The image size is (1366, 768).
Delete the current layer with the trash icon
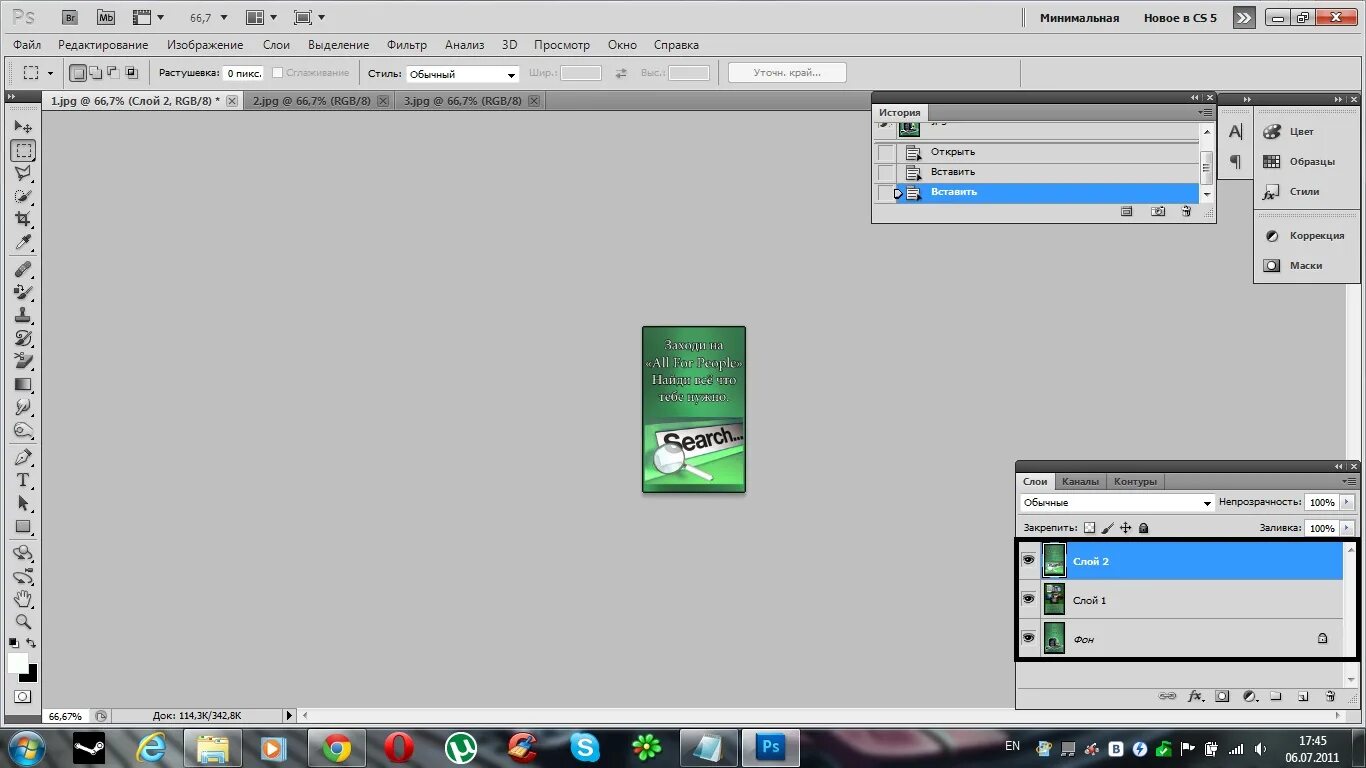[x=1330, y=696]
